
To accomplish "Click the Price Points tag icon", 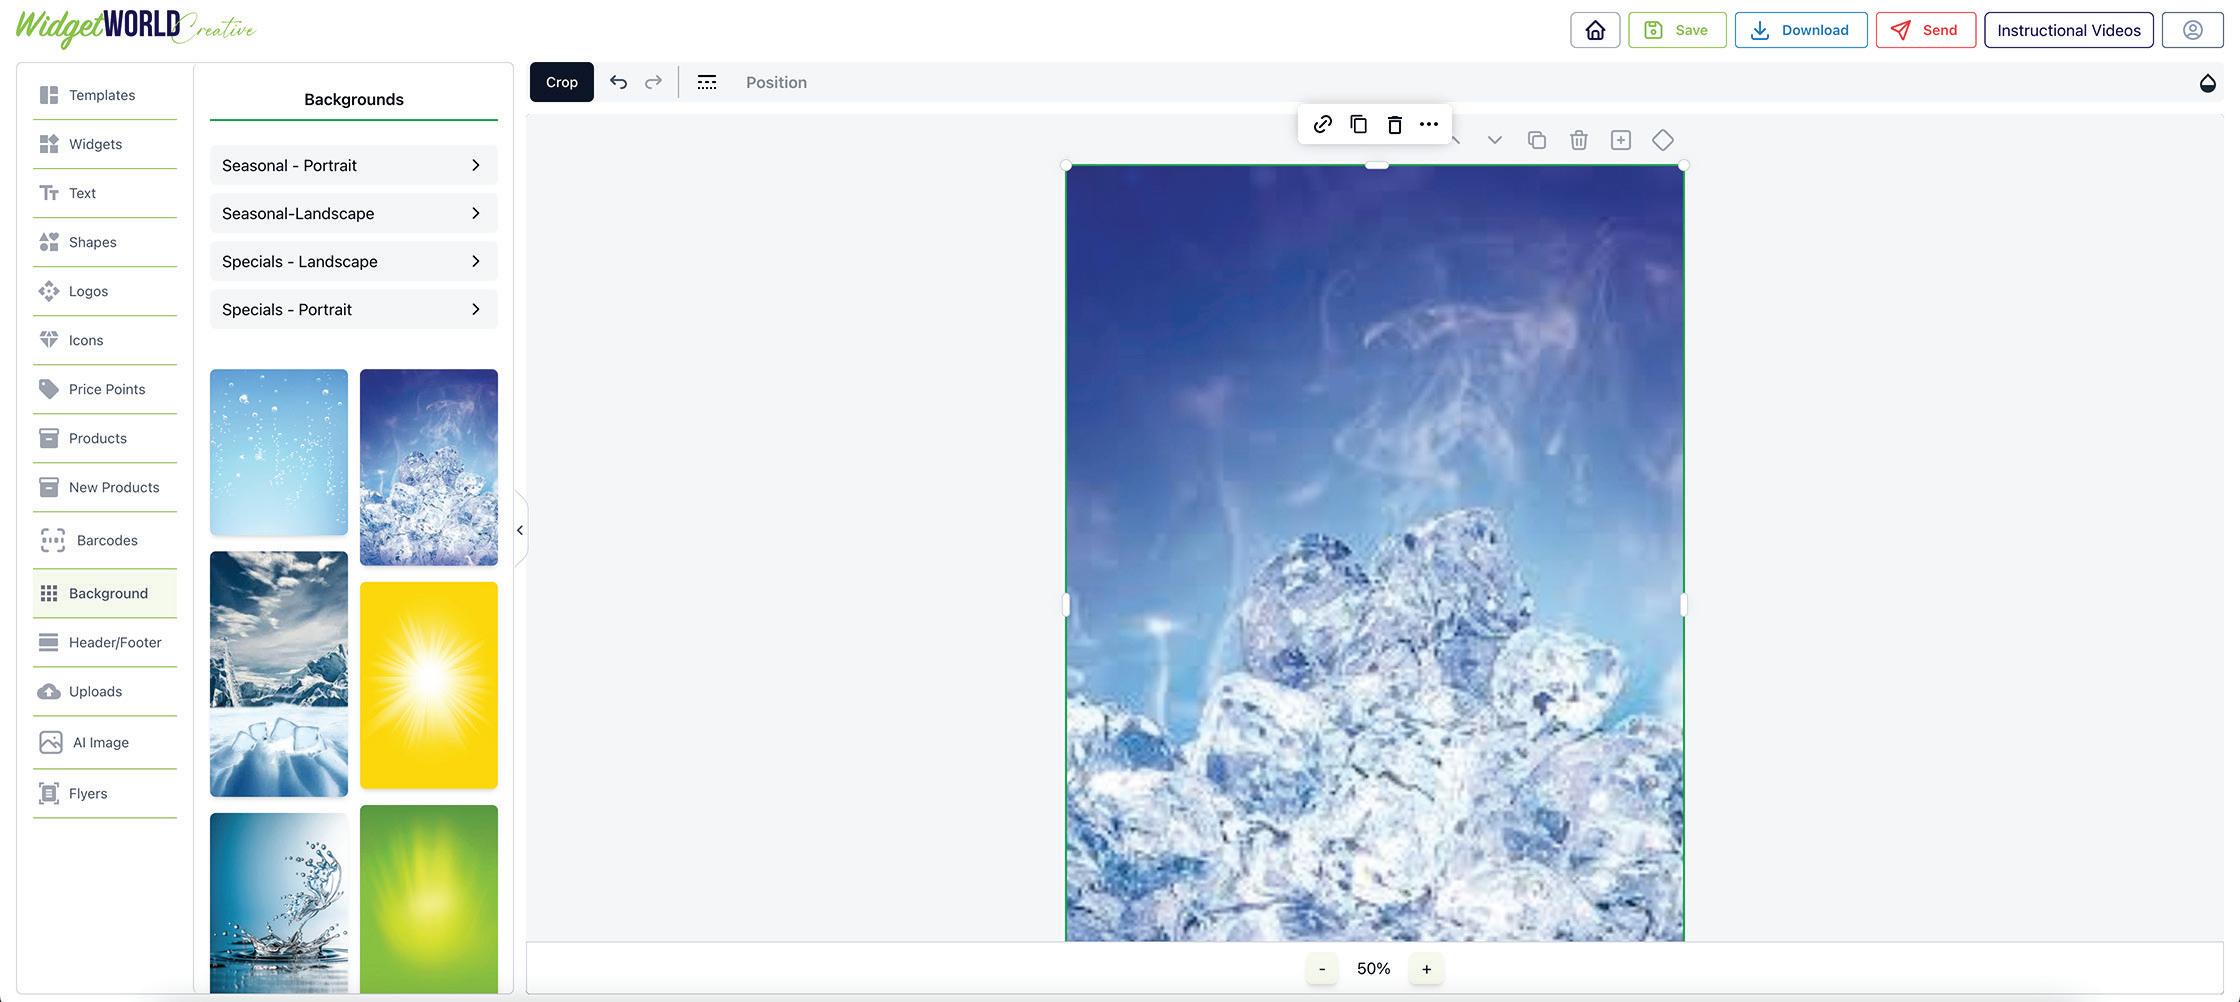I will [x=48, y=389].
